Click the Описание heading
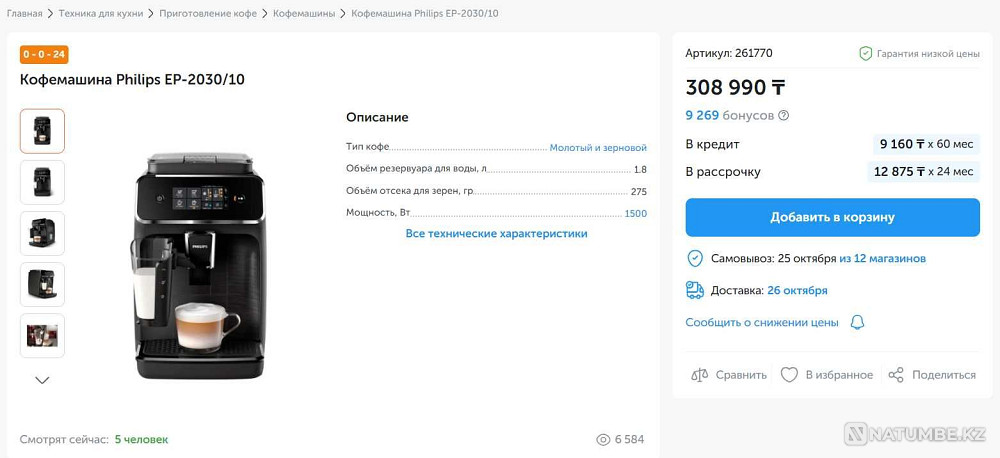The height and width of the screenshot is (458, 1000). (x=377, y=117)
